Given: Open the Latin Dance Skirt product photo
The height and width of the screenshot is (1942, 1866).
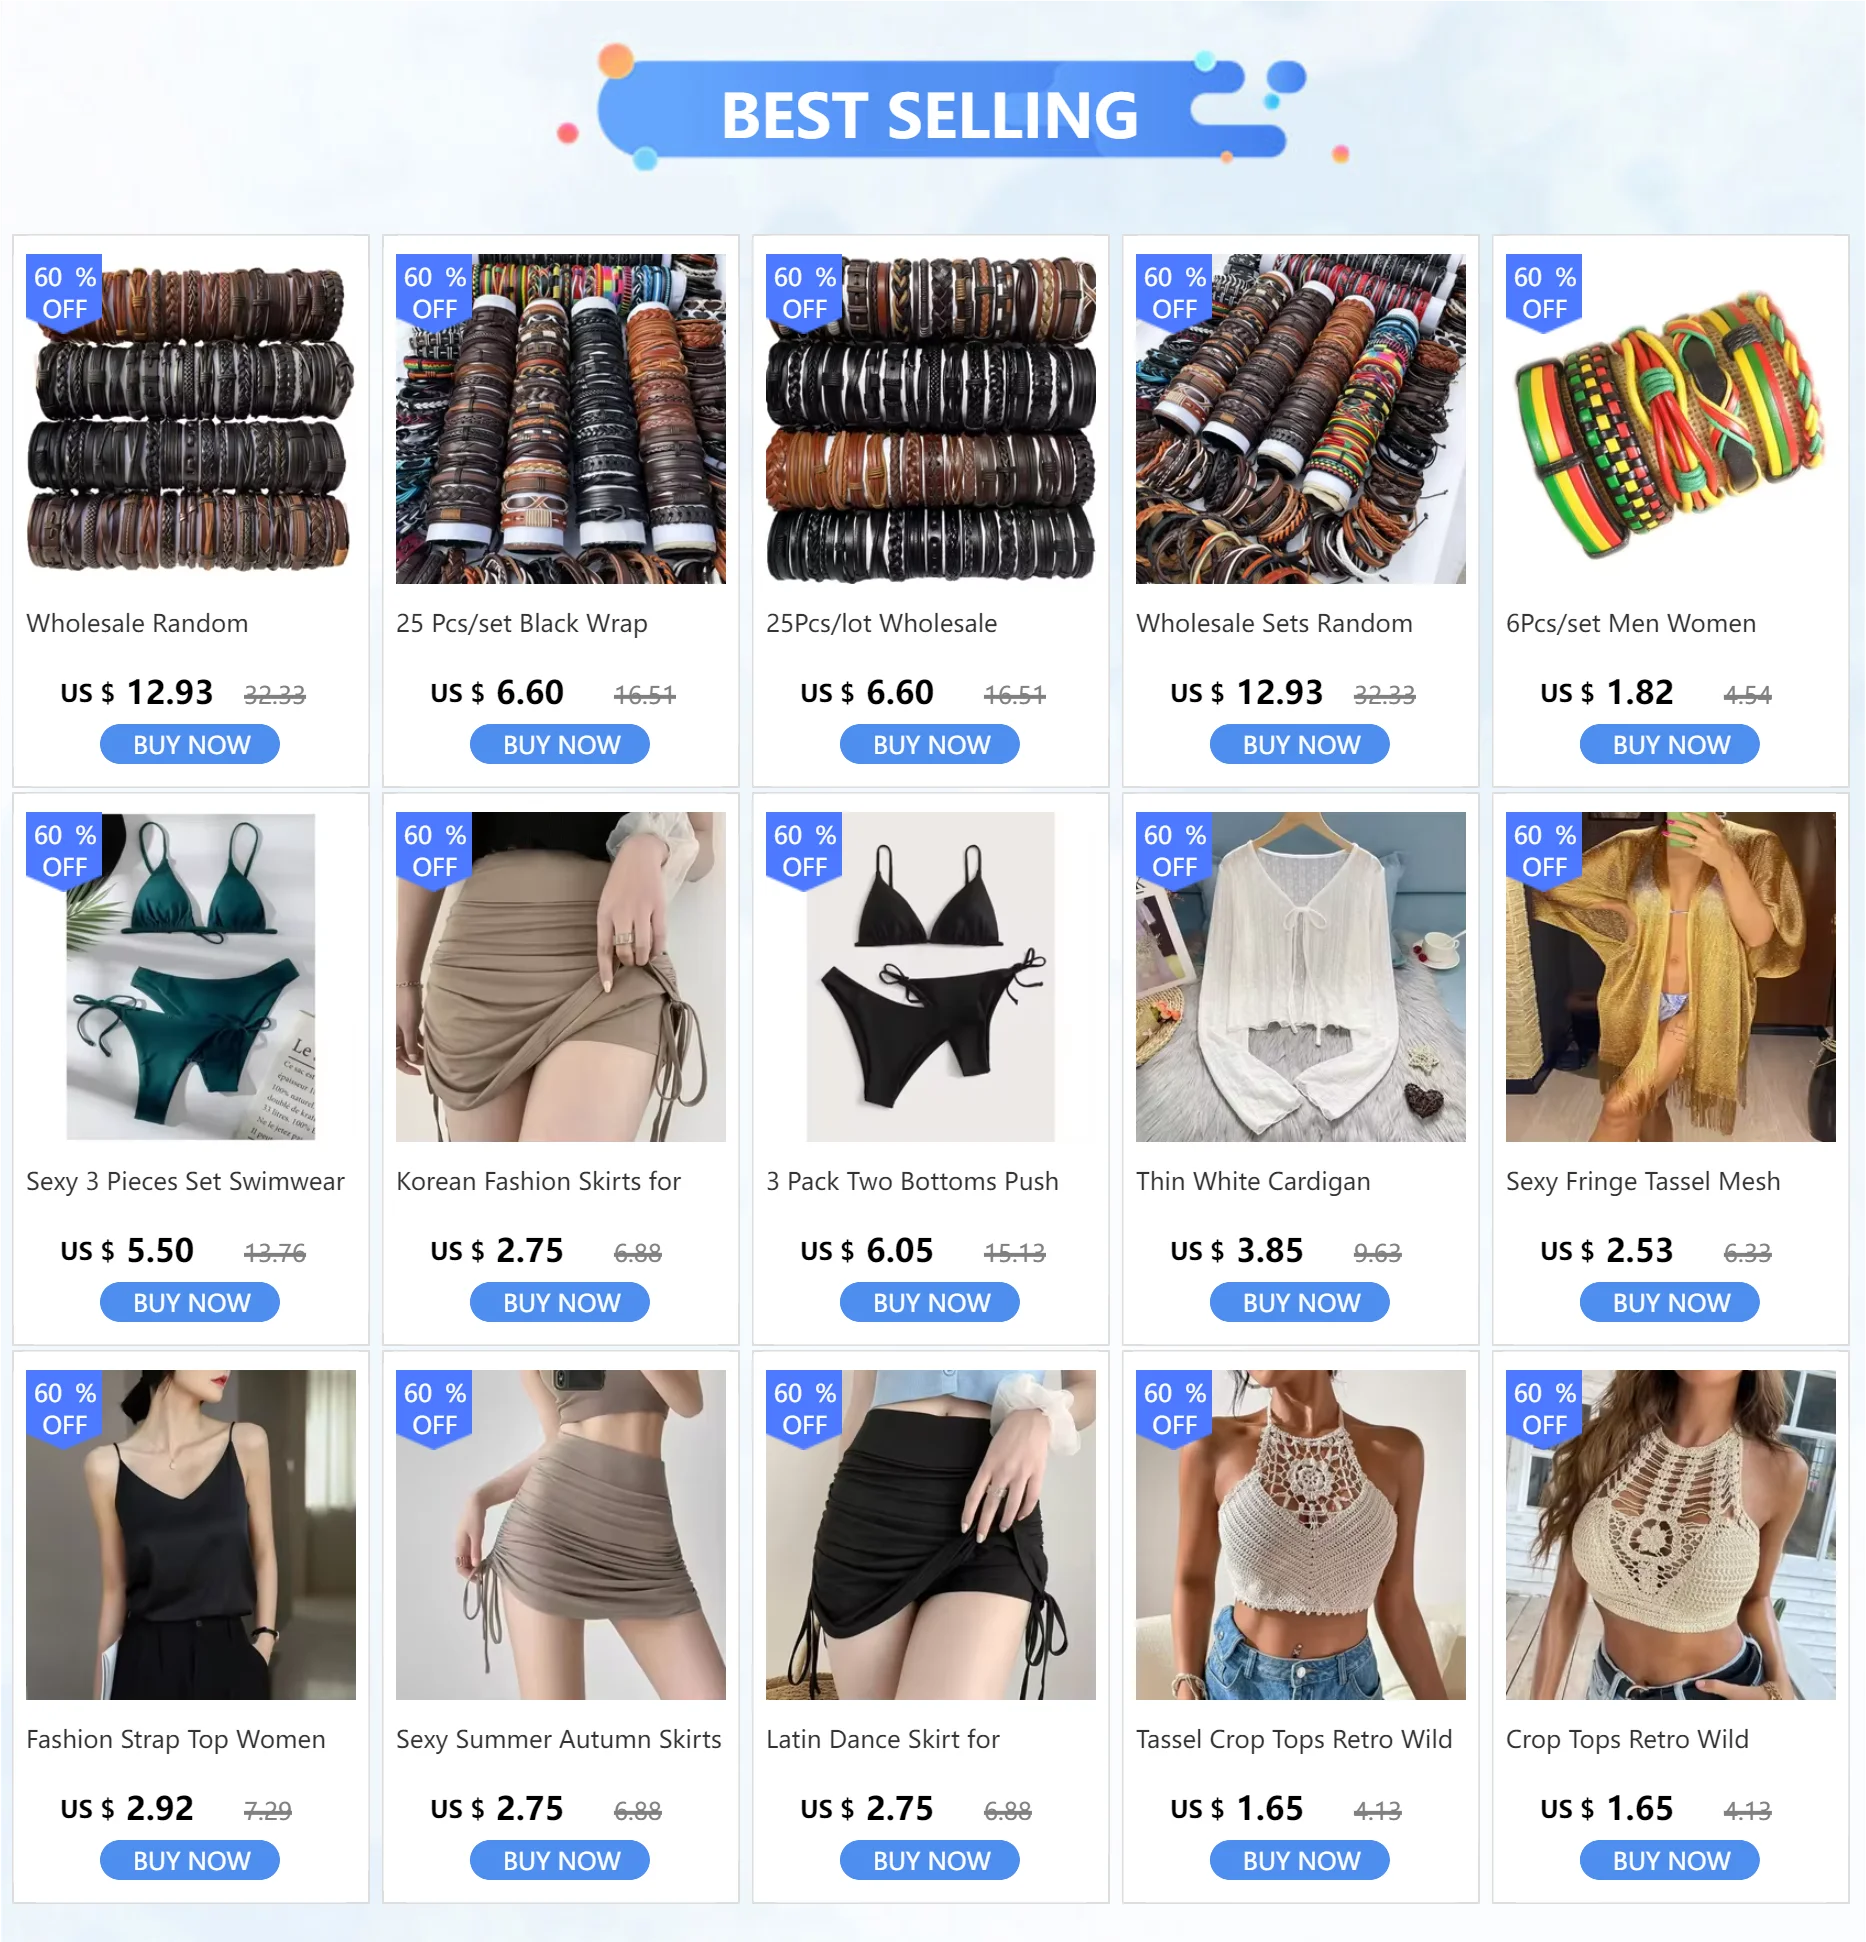Looking at the screenshot, I should [930, 1534].
